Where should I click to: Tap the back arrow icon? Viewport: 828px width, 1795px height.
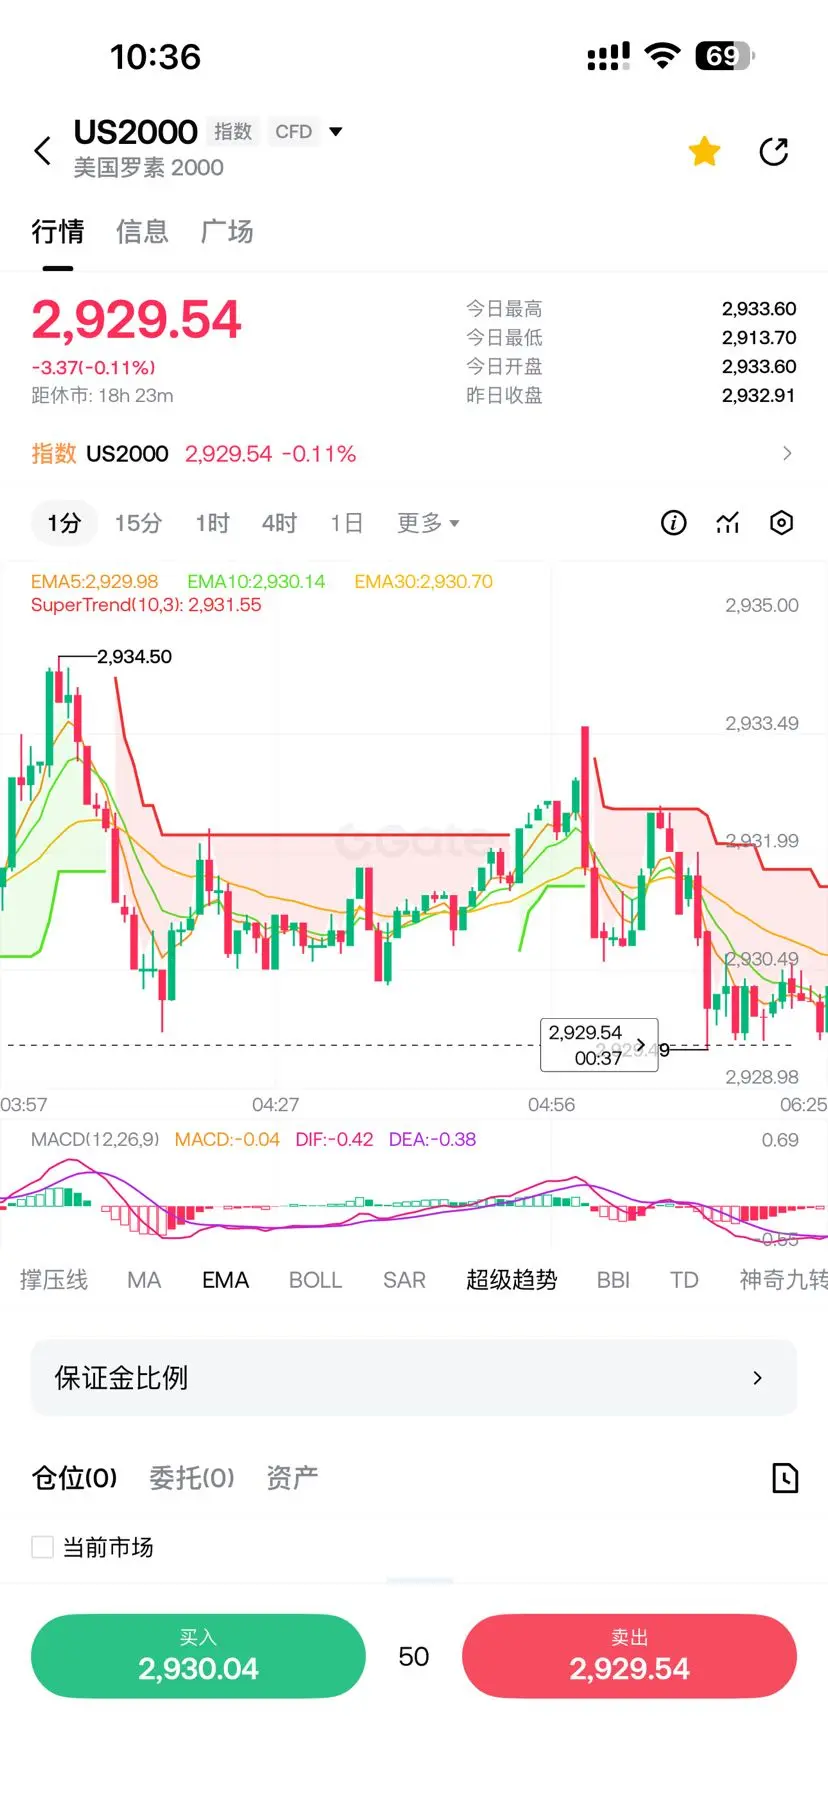(42, 151)
